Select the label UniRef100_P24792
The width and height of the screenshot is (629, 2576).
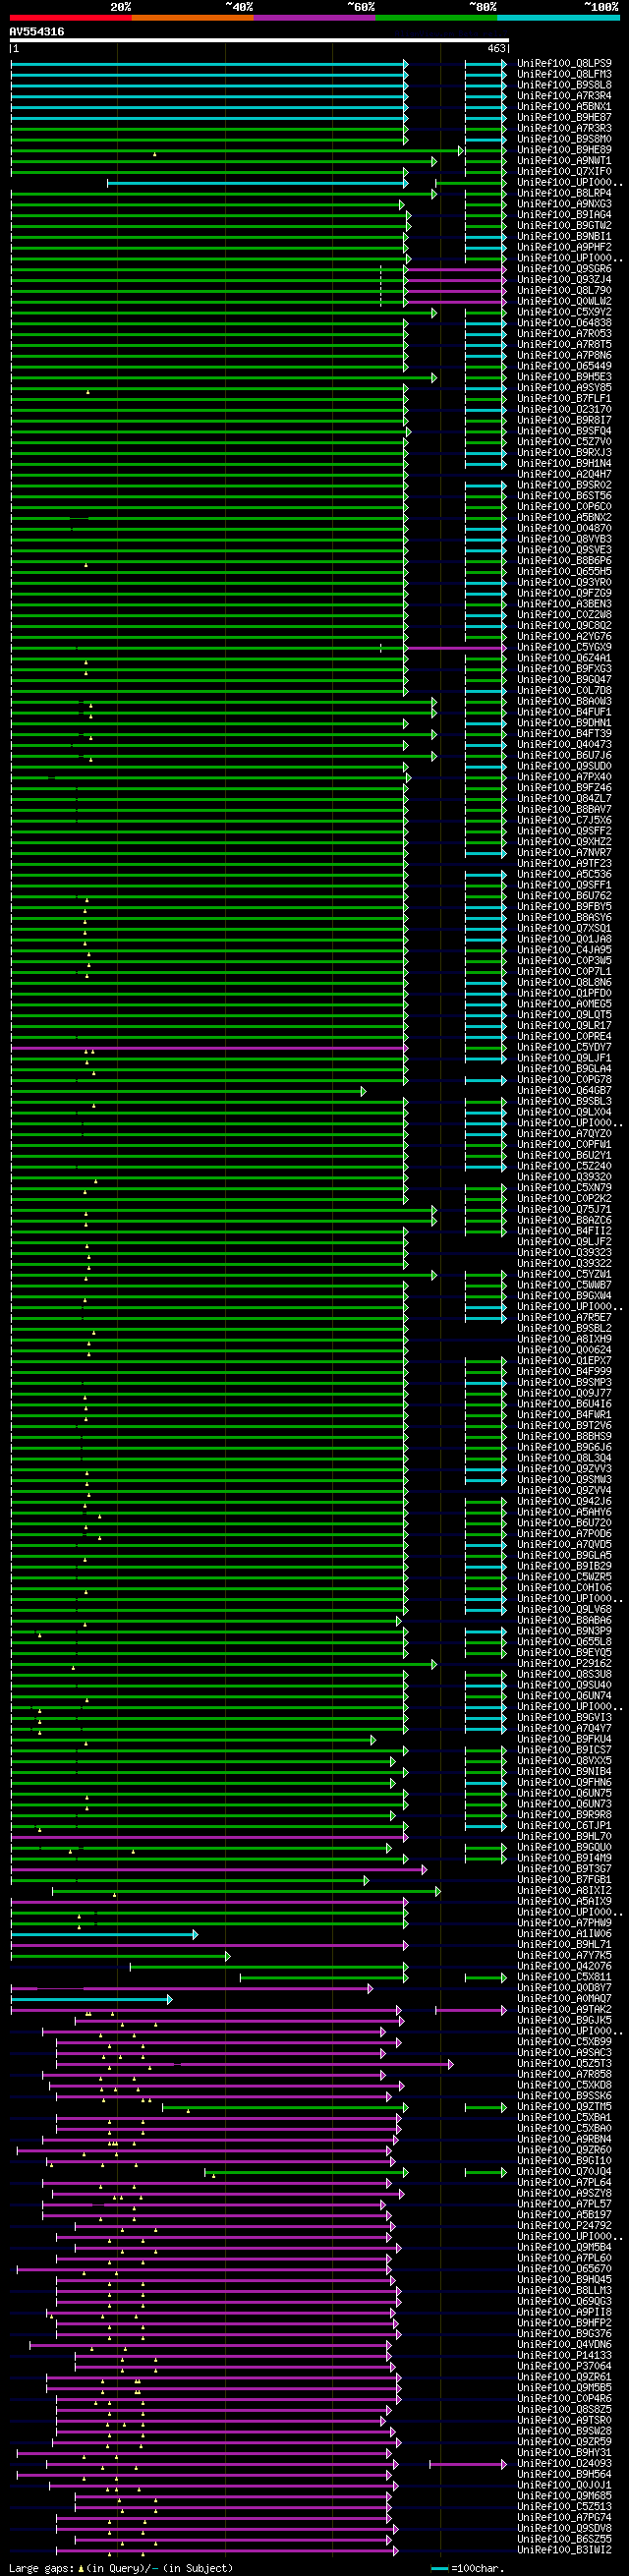(564, 2225)
